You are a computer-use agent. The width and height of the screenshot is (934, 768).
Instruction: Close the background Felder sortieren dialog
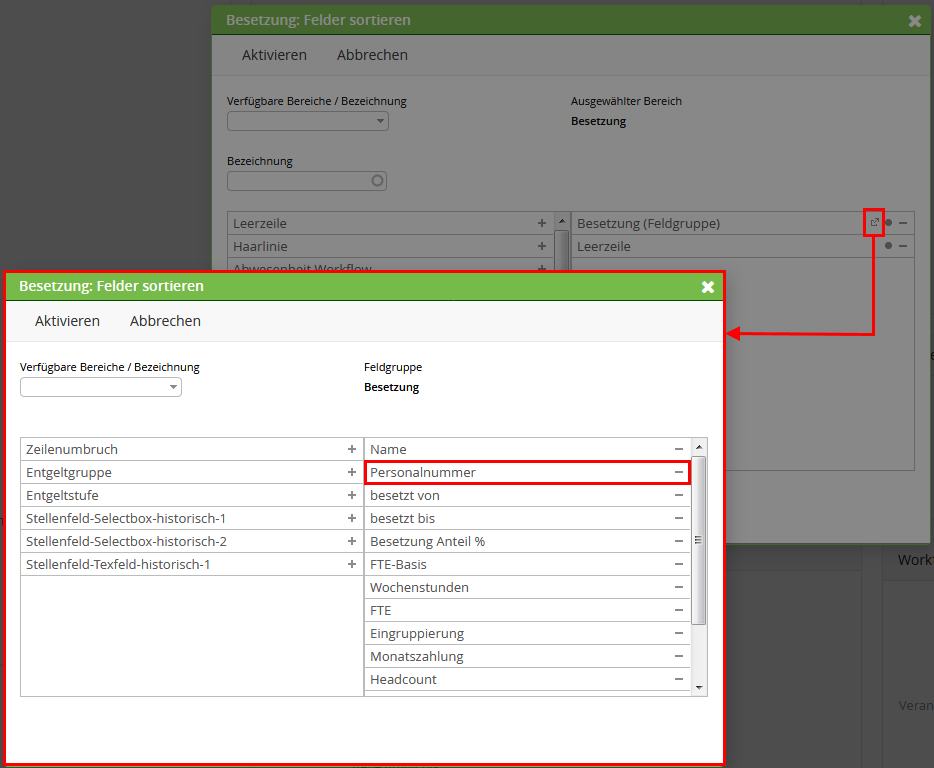click(915, 21)
